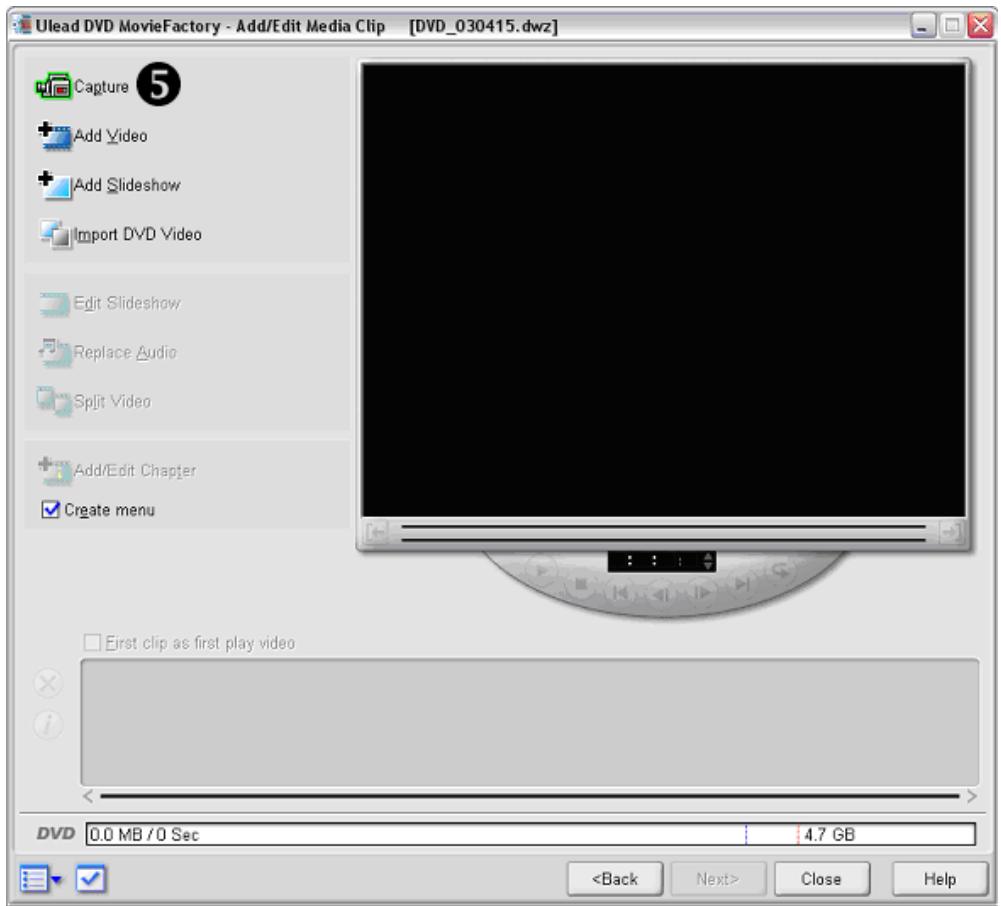Click the delete clip X icon

[48, 684]
